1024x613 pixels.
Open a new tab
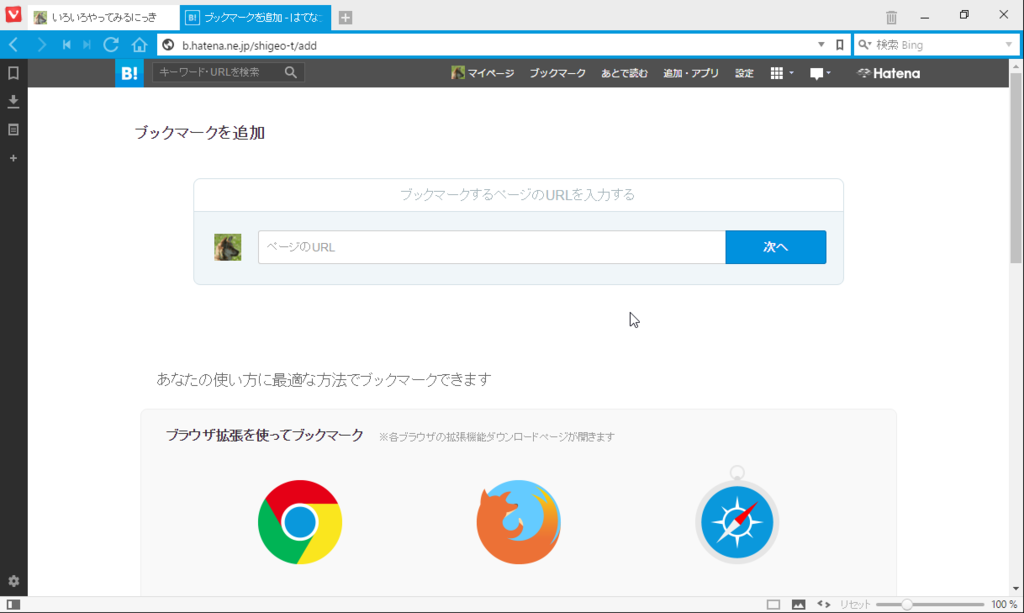(345, 18)
